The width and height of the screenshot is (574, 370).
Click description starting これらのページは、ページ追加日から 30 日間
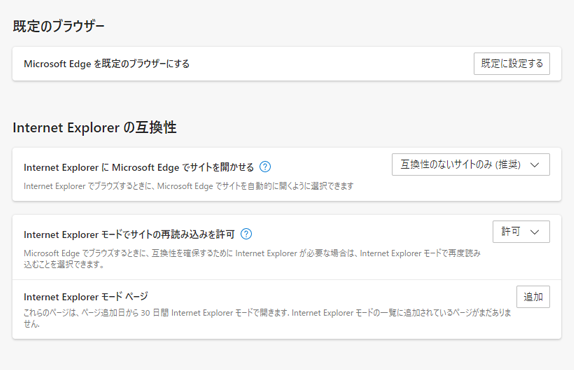point(267,318)
